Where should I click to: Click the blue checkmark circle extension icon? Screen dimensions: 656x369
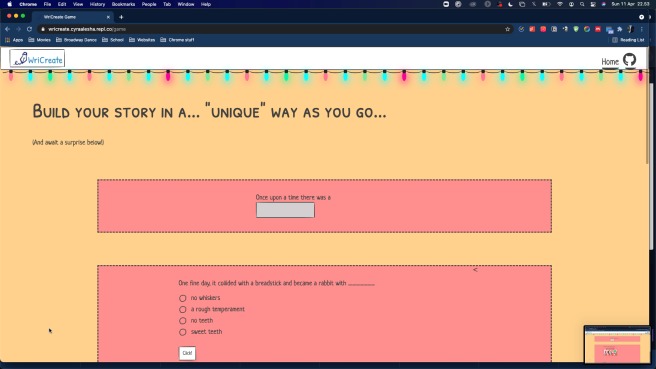[x=521, y=29]
